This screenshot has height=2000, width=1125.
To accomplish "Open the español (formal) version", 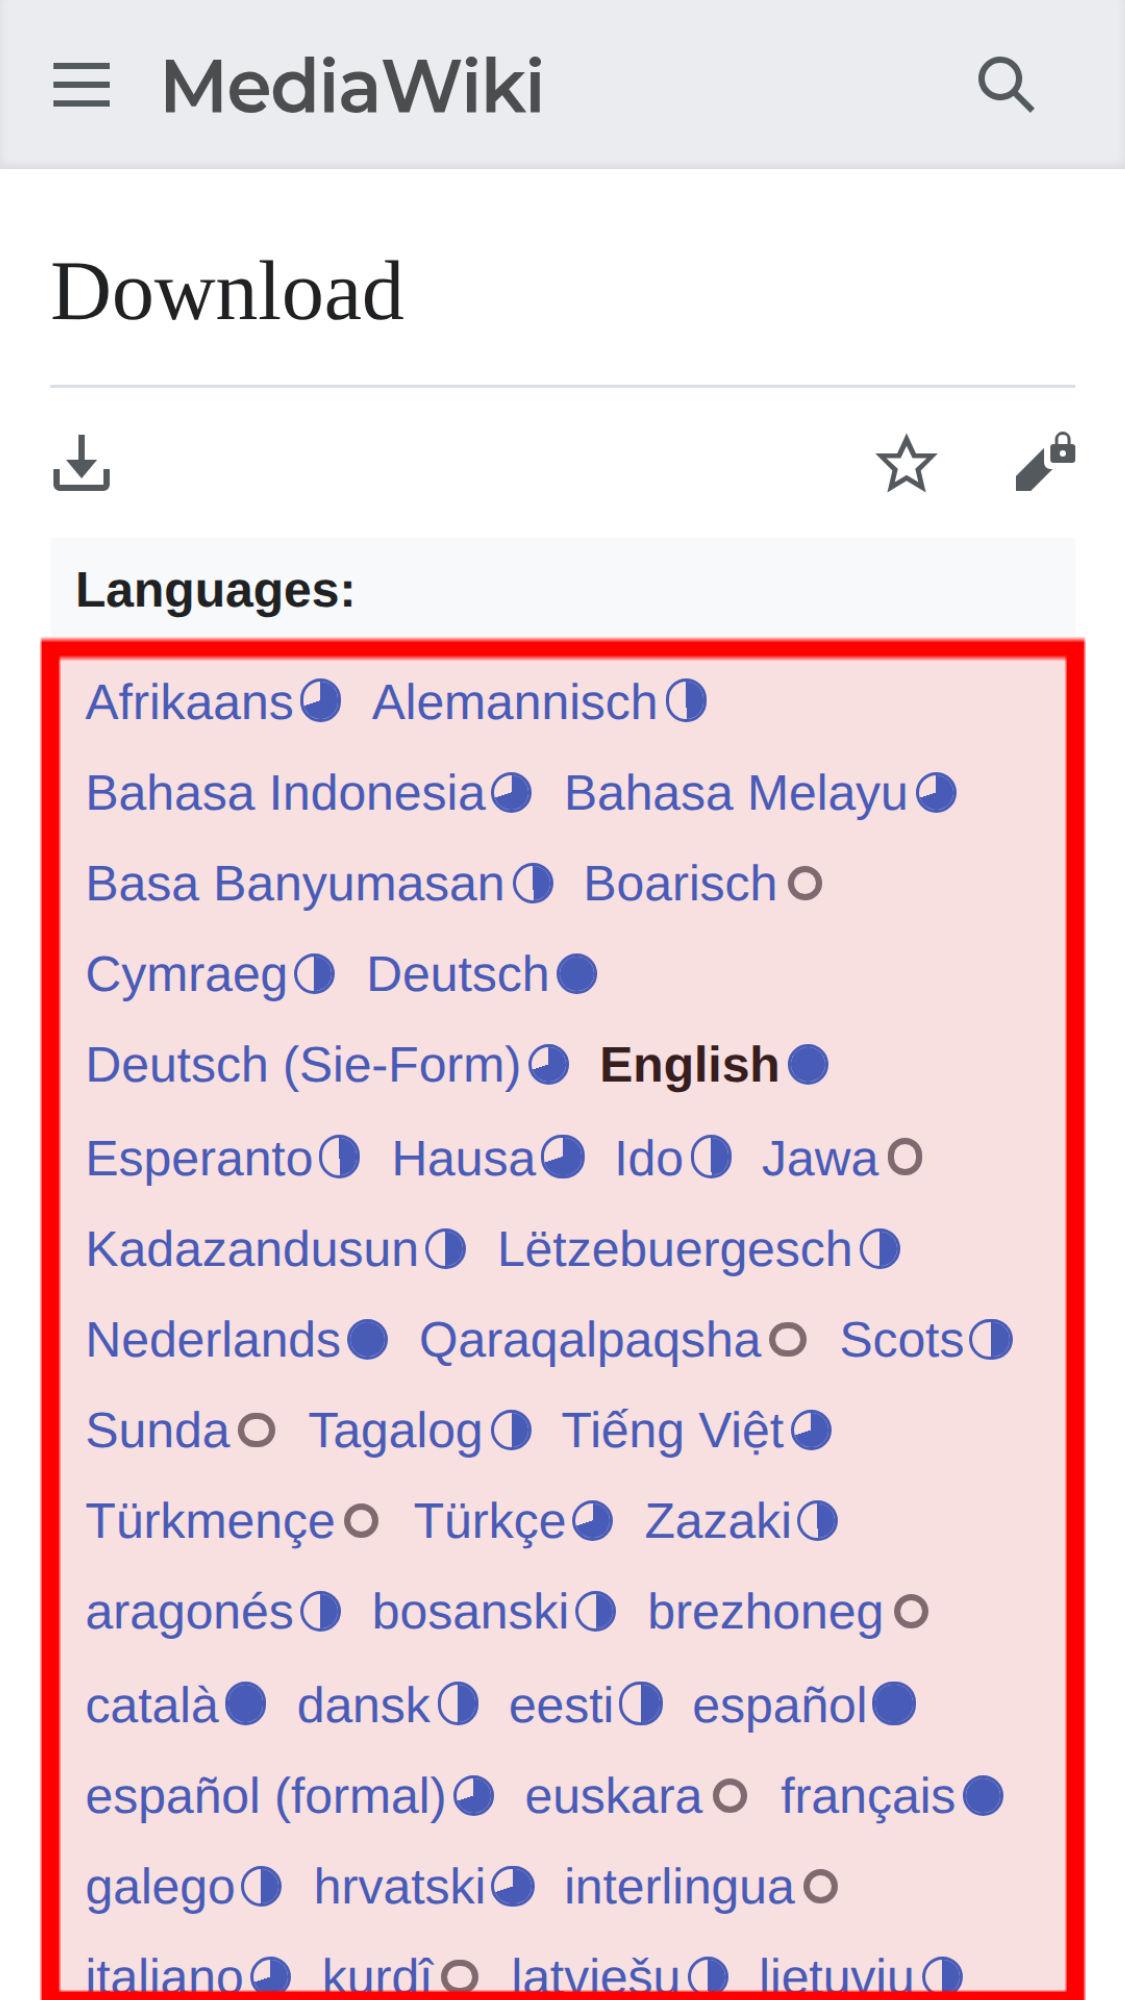I will [x=266, y=1796].
